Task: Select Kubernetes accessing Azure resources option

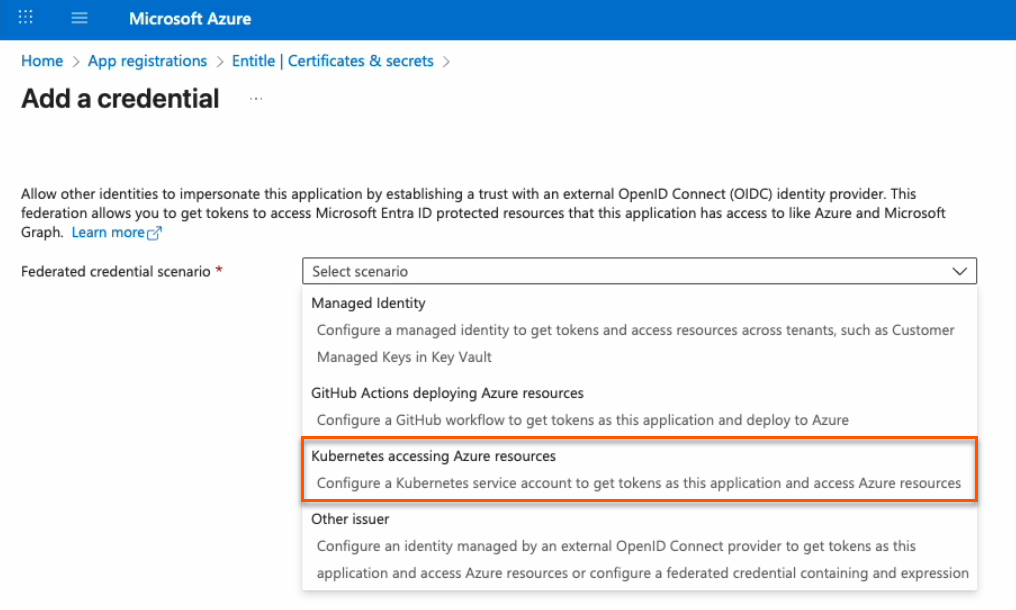Action: pyautogui.click(x=639, y=469)
